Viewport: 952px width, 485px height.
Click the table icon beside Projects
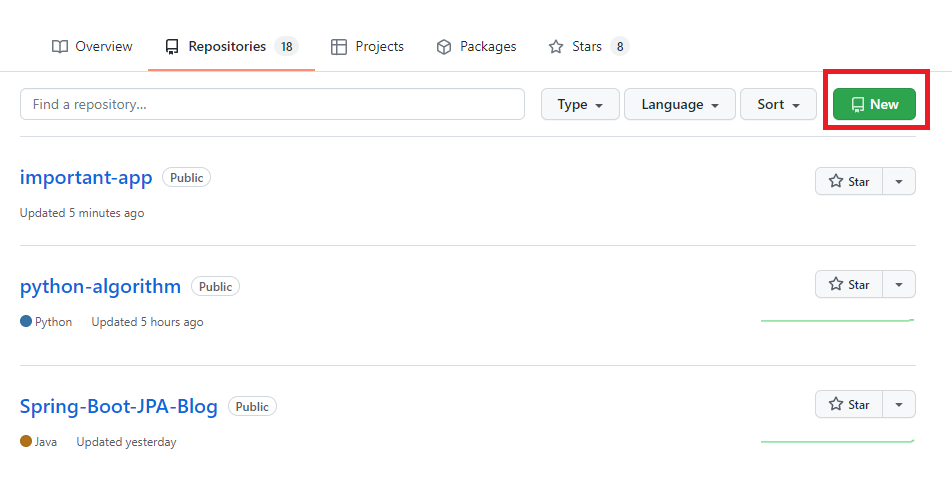339,47
